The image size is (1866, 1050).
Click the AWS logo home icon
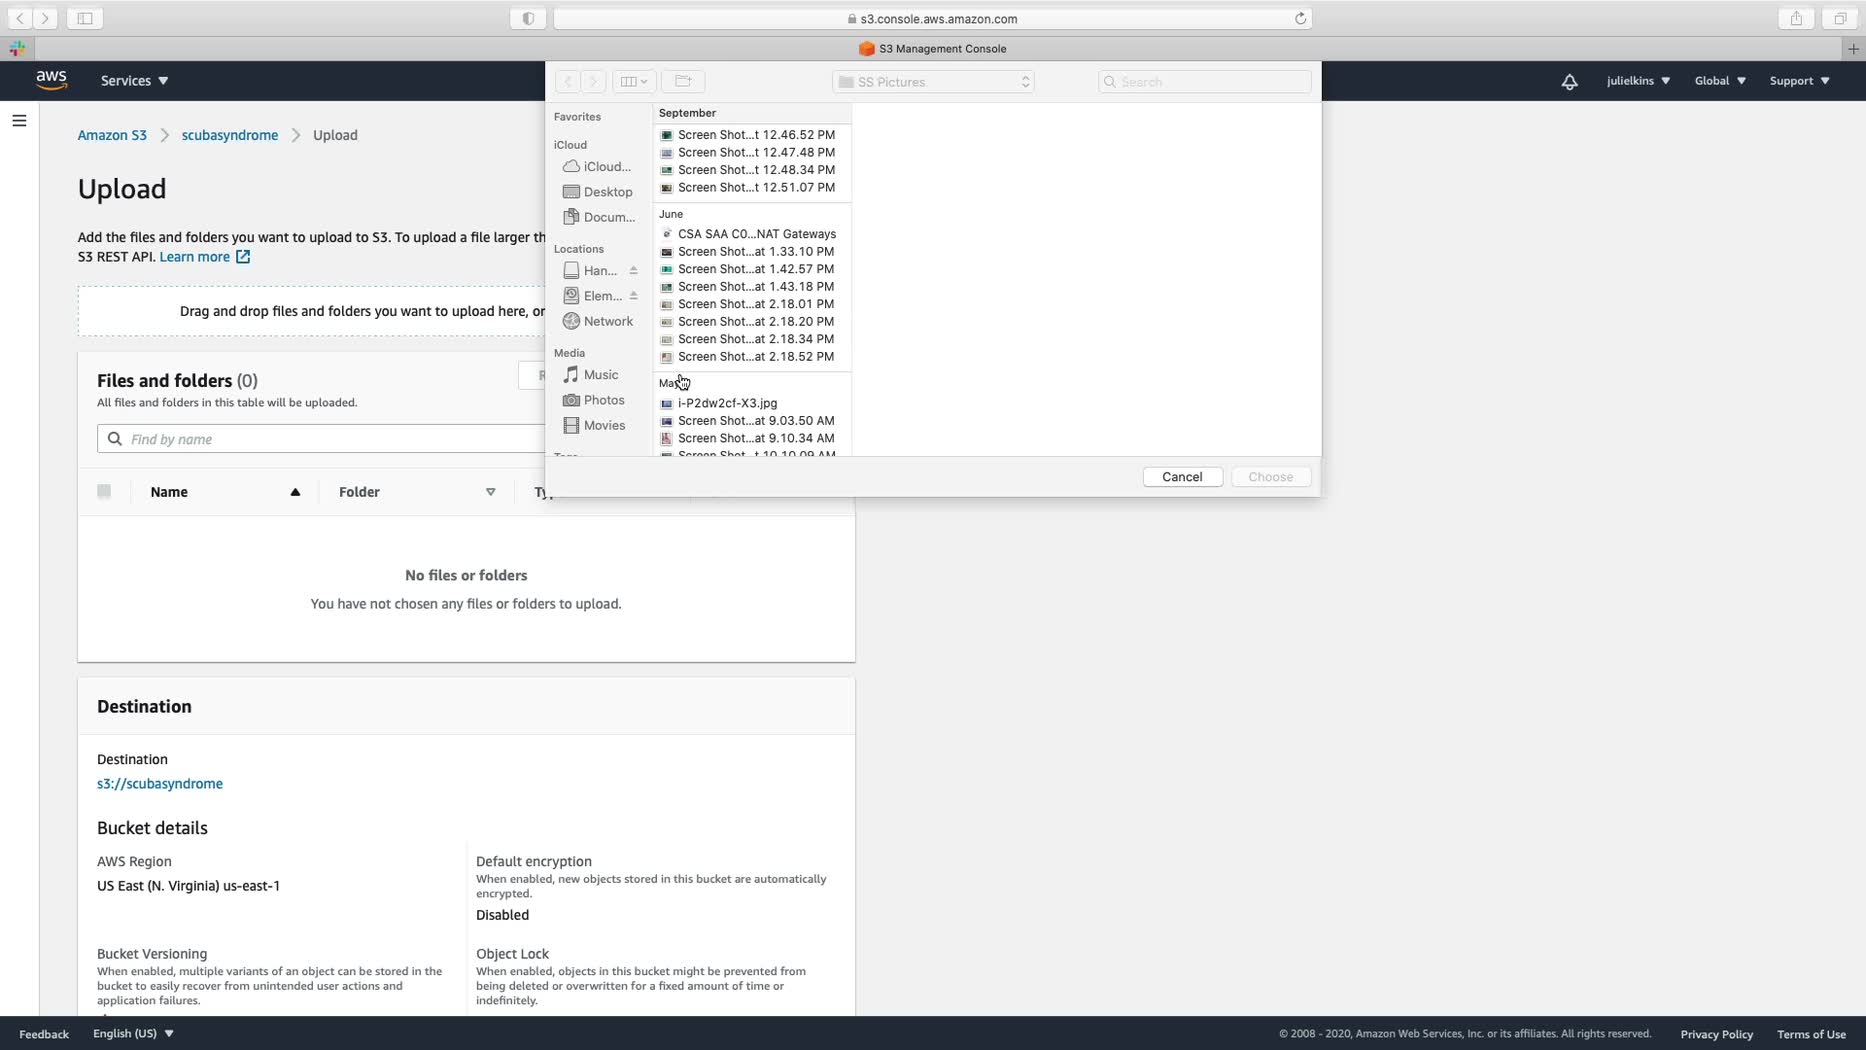51,80
